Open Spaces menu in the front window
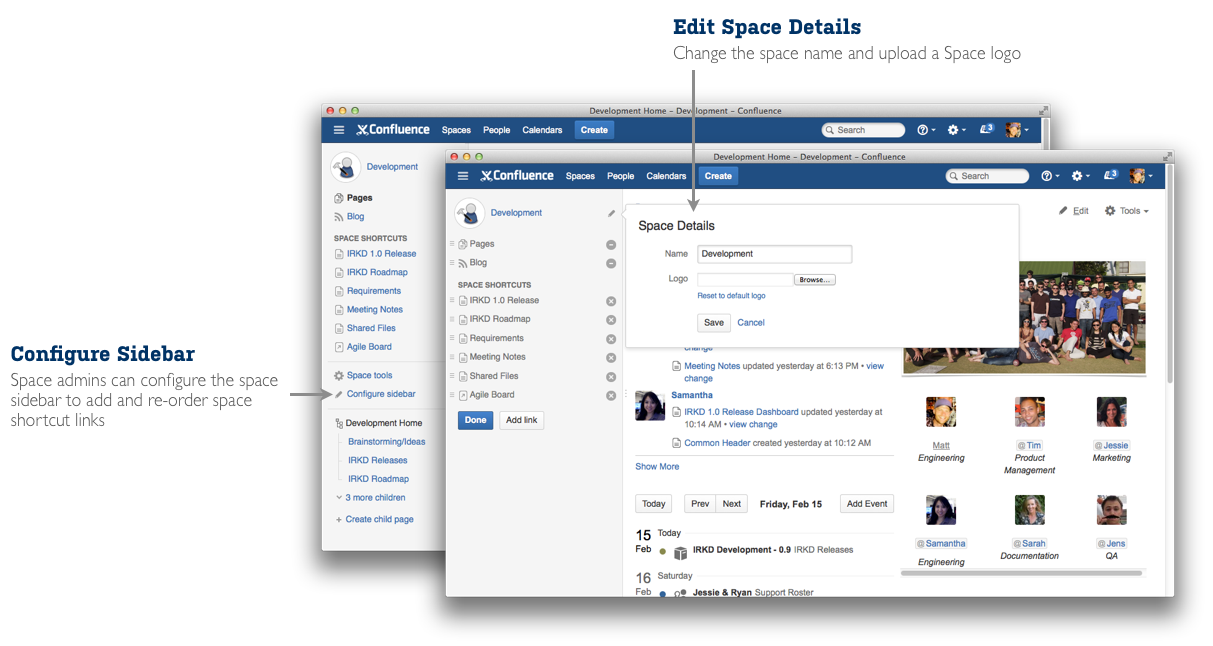1213x646 pixels. (x=580, y=176)
